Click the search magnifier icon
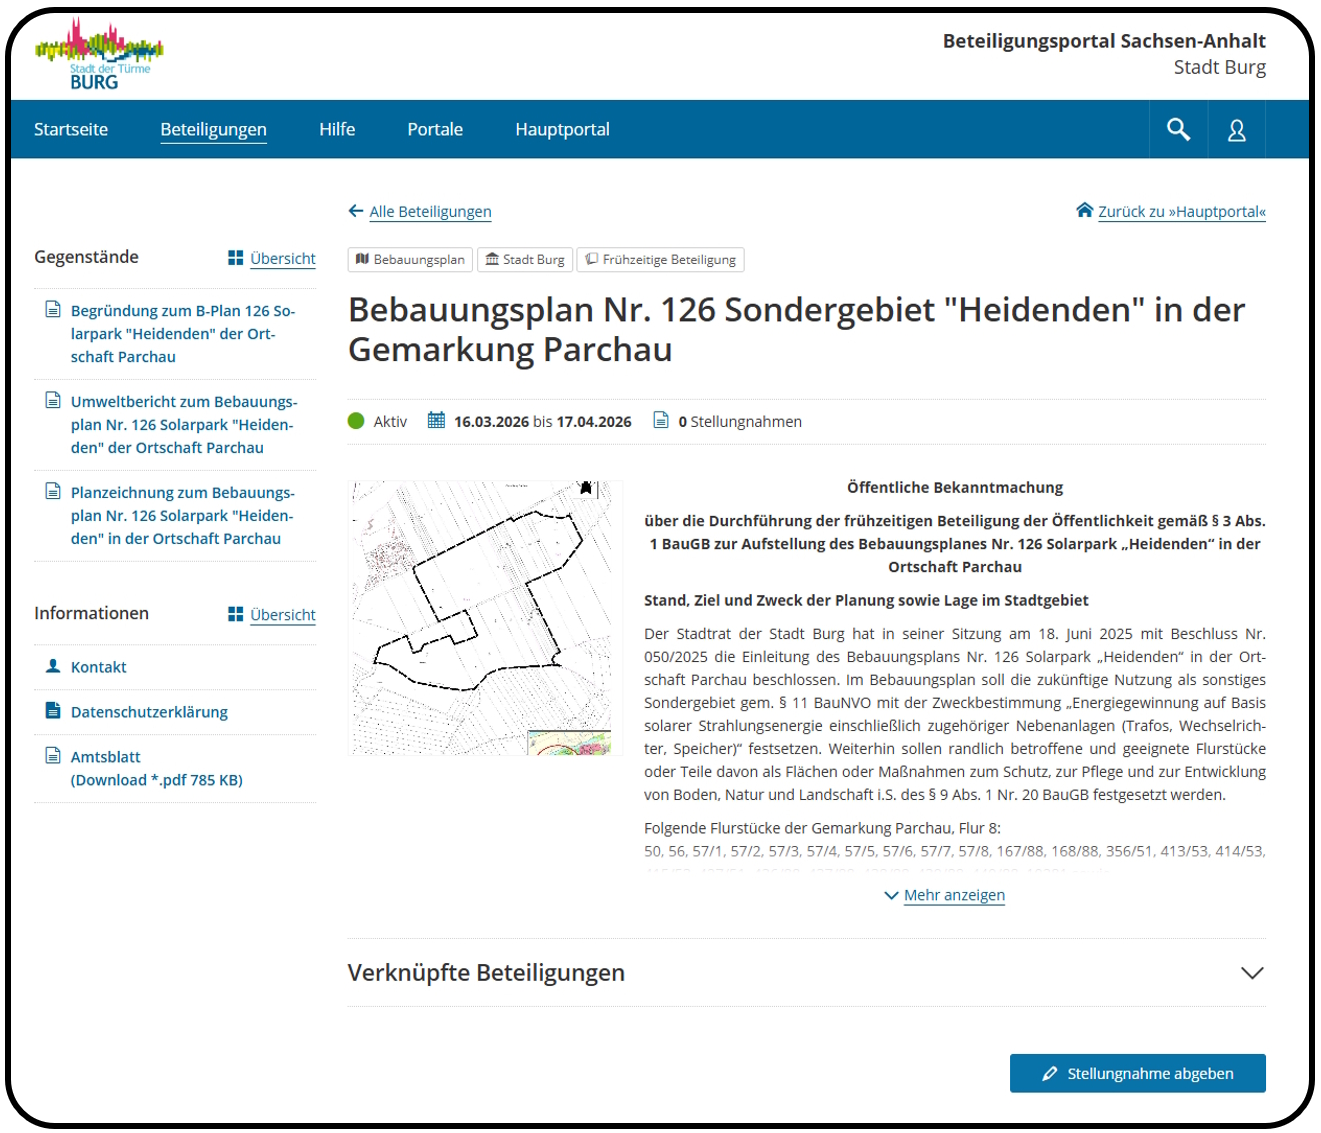The height and width of the screenshot is (1133, 1321). coord(1178,130)
